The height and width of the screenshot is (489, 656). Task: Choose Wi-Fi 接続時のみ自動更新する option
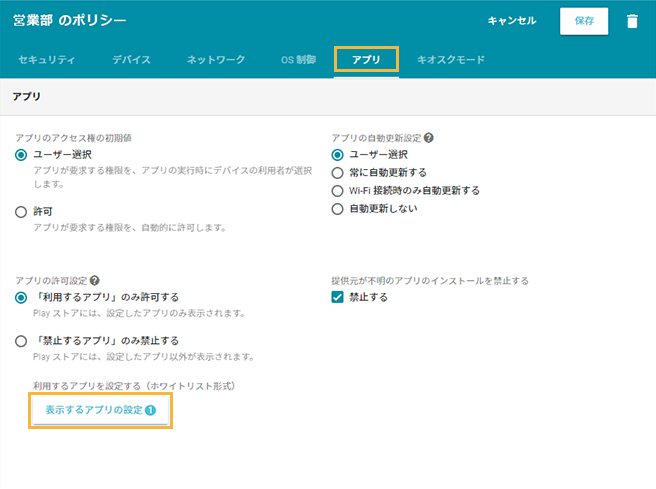click(337, 191)
